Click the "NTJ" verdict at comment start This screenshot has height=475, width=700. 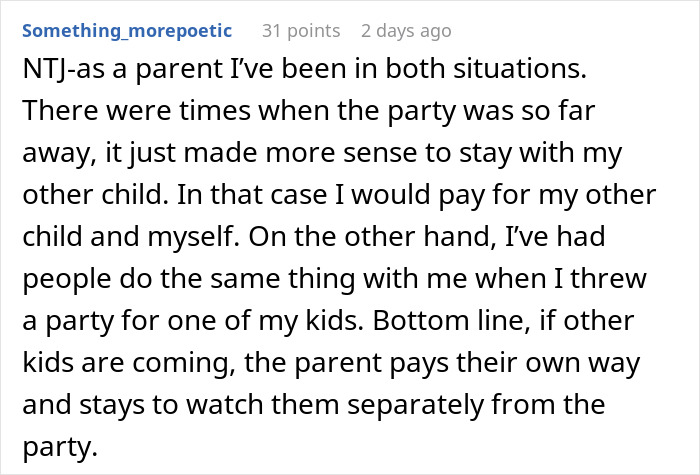(43, 75)
